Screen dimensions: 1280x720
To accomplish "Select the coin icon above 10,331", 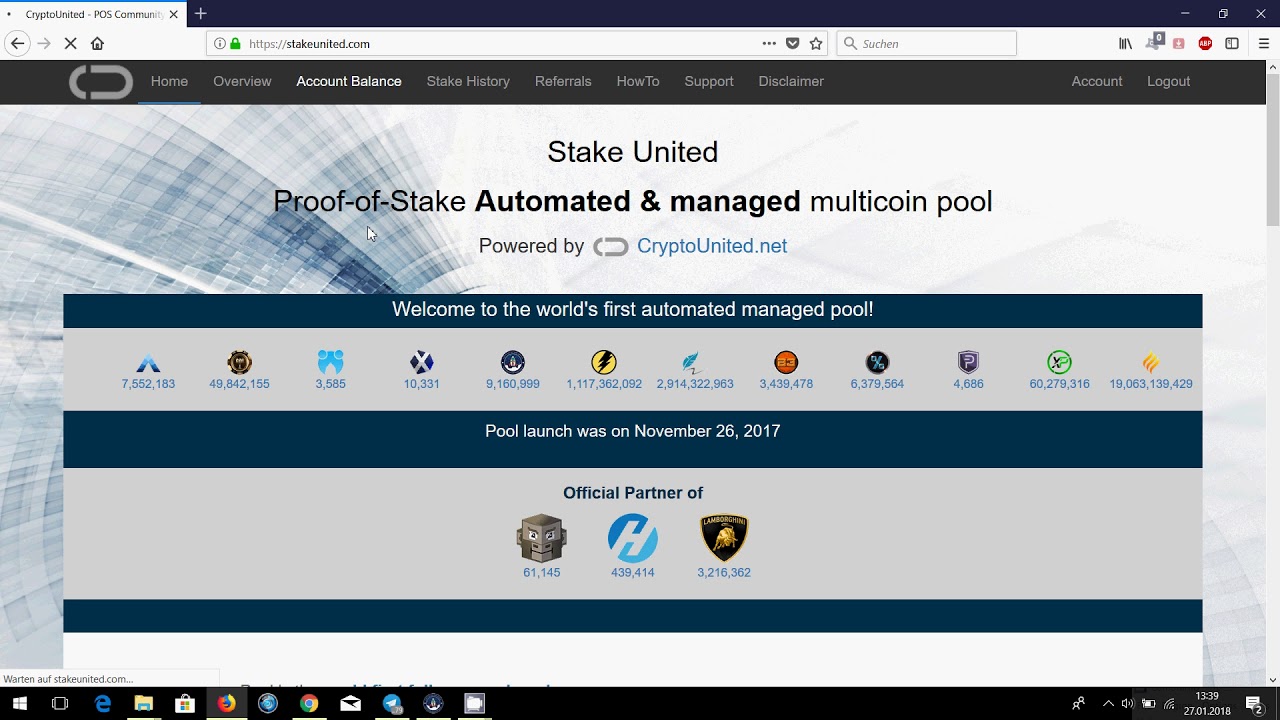I will pyautogui.click(x=421, y=362).
